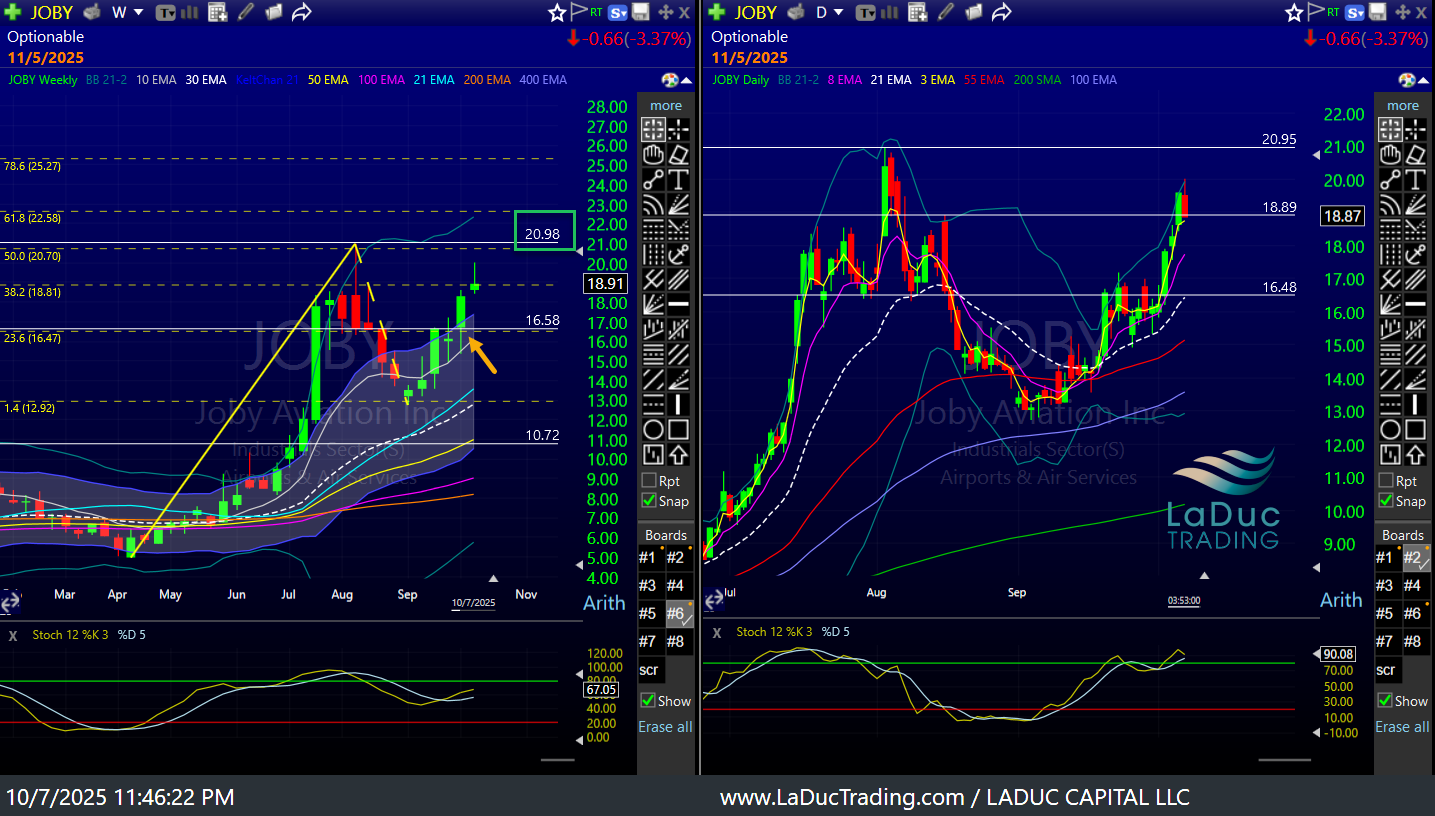Viewport: 1435px width, 816px height.
Task: Select the crosshair pointer tool in daily toolbar
Action: (x=1390, y=129)
